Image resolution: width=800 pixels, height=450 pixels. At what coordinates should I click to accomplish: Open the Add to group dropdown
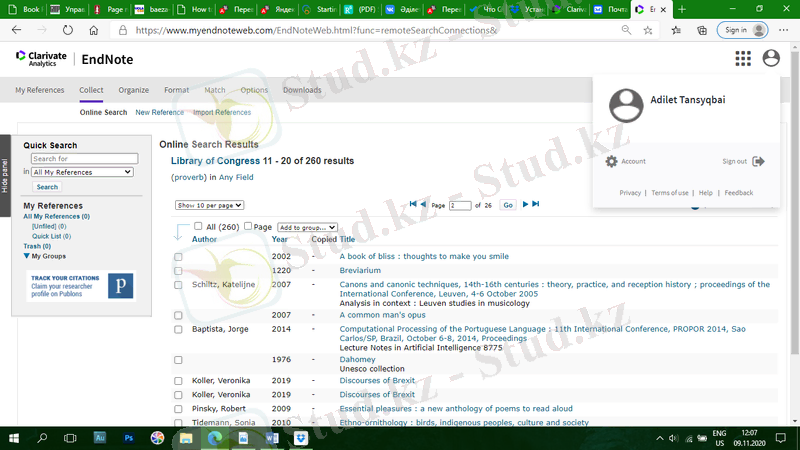pyautogui.click(x=307, y=228)
